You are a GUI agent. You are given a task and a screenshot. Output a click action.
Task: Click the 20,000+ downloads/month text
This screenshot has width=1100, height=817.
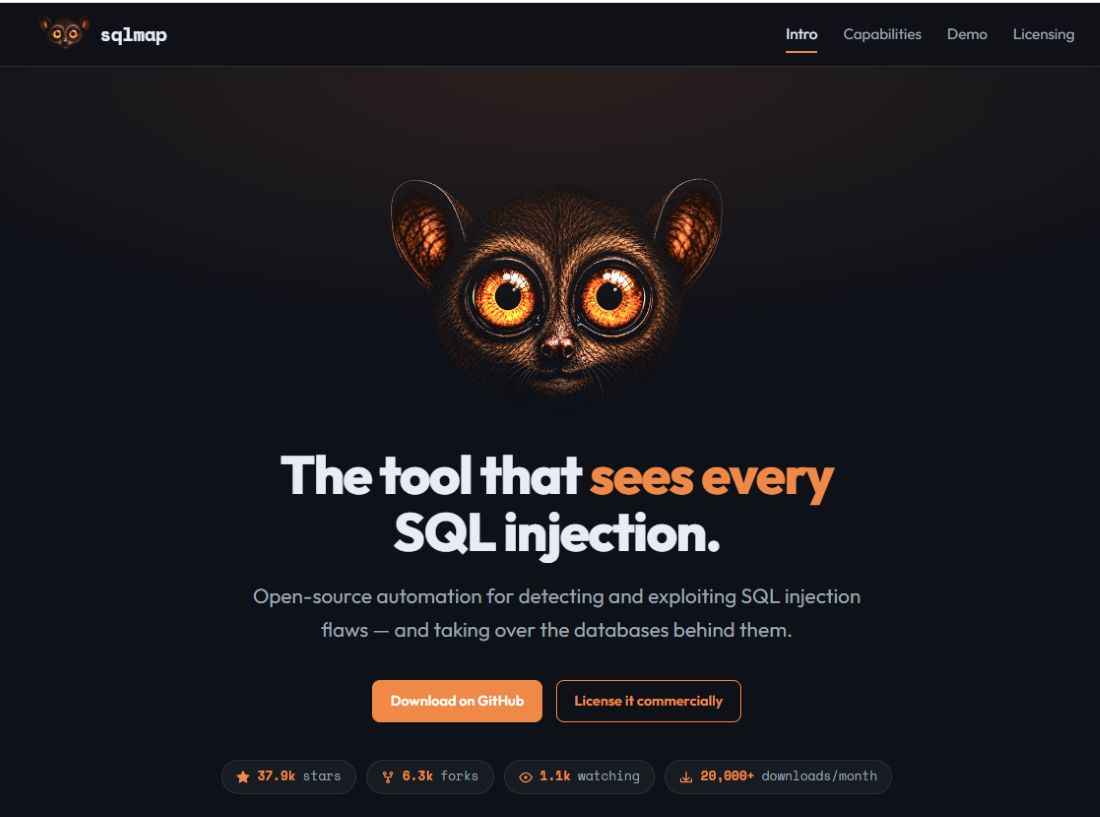coord(789,776)
